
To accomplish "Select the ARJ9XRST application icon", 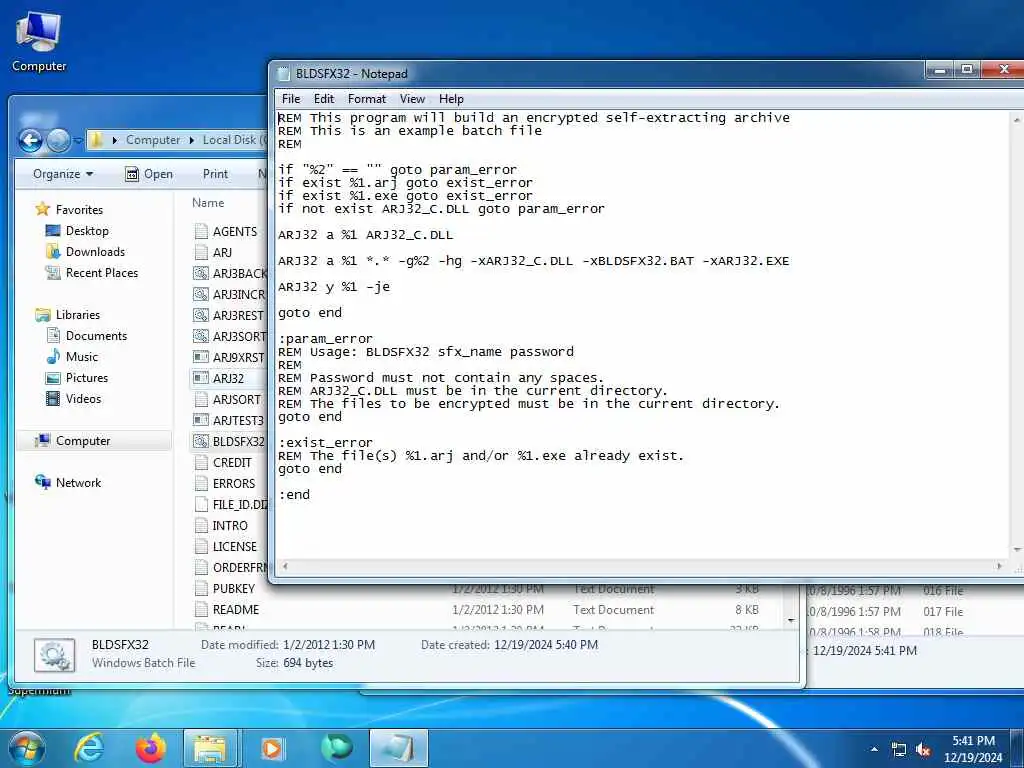I will click(201, 357).
